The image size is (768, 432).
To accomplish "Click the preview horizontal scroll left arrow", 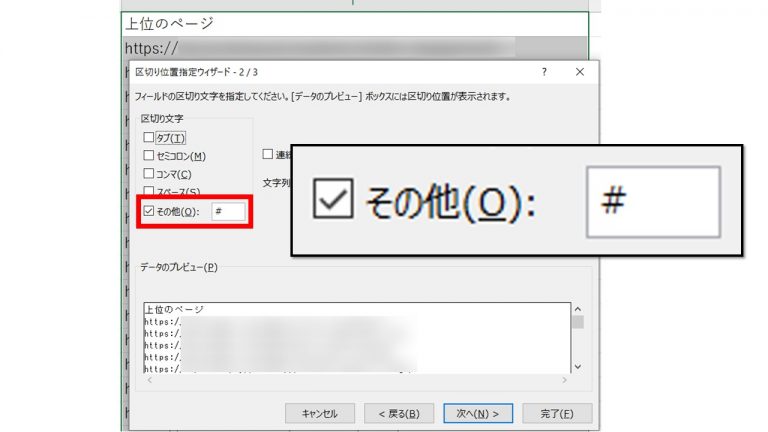I will pos(150,379).
